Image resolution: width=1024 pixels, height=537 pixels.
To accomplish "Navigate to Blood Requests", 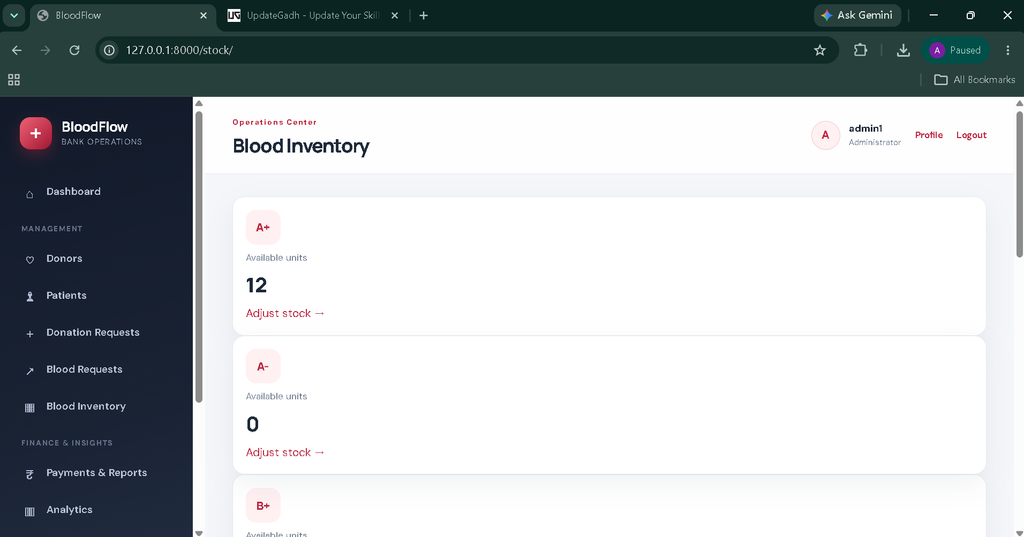I will [84, 369].
